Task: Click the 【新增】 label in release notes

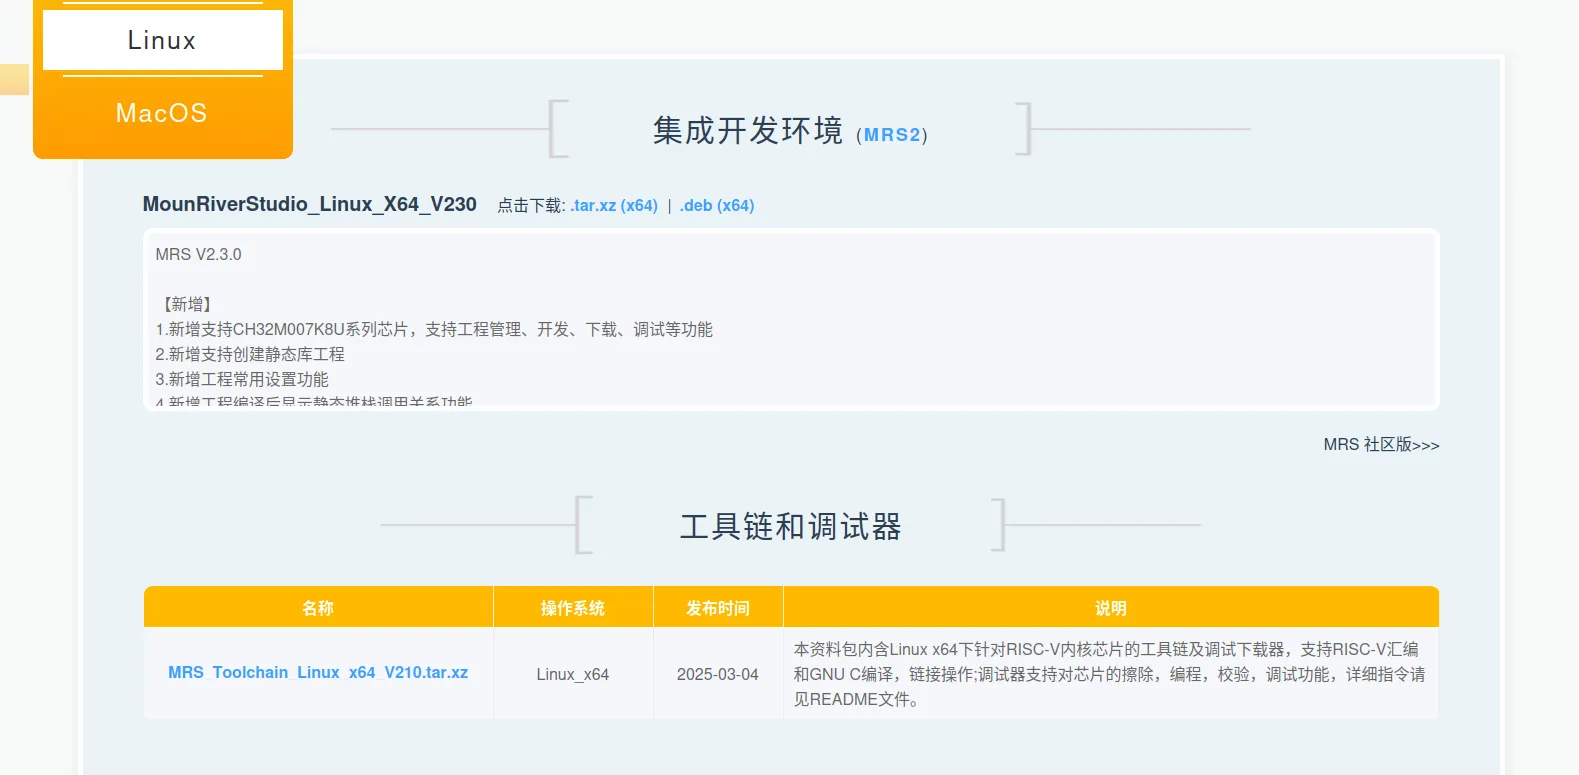Action: [x=187, y=304]
